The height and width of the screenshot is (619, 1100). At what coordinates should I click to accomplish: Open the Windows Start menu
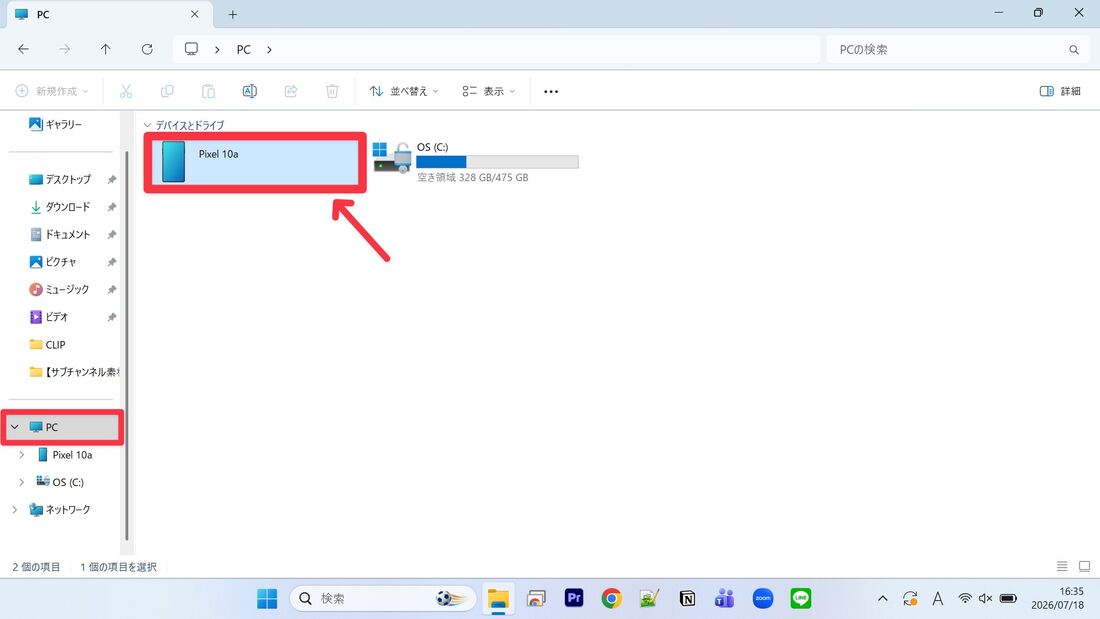[267, 599]
